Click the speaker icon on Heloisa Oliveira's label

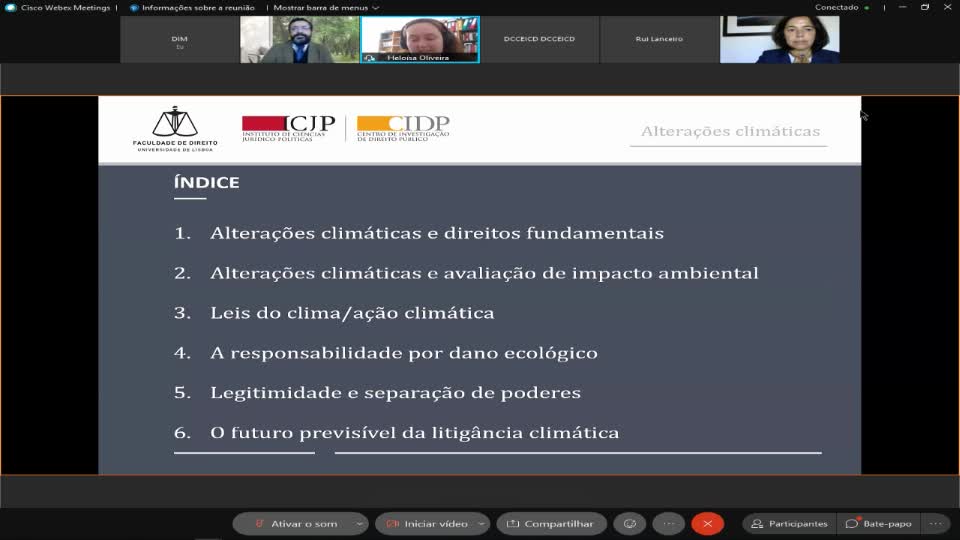(x=370, y=58)
